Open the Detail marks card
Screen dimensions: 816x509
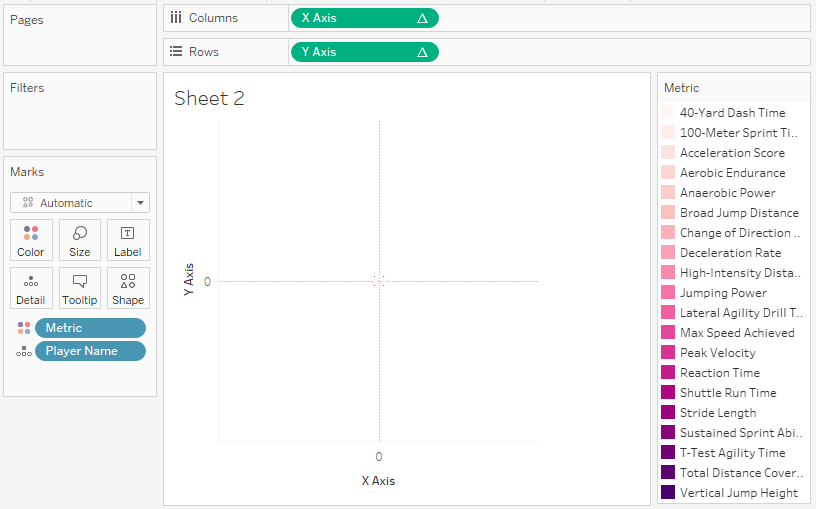tap(31, 288)
